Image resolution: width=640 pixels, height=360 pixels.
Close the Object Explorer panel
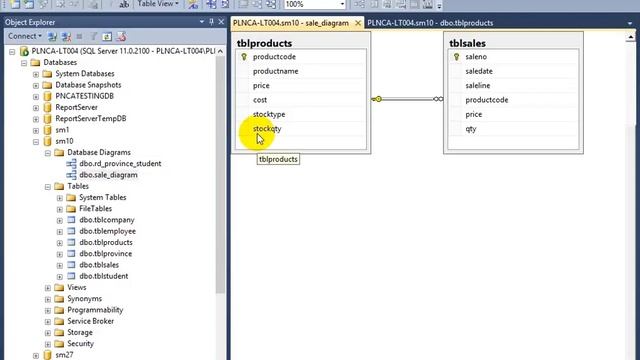[x=221, y=22]
